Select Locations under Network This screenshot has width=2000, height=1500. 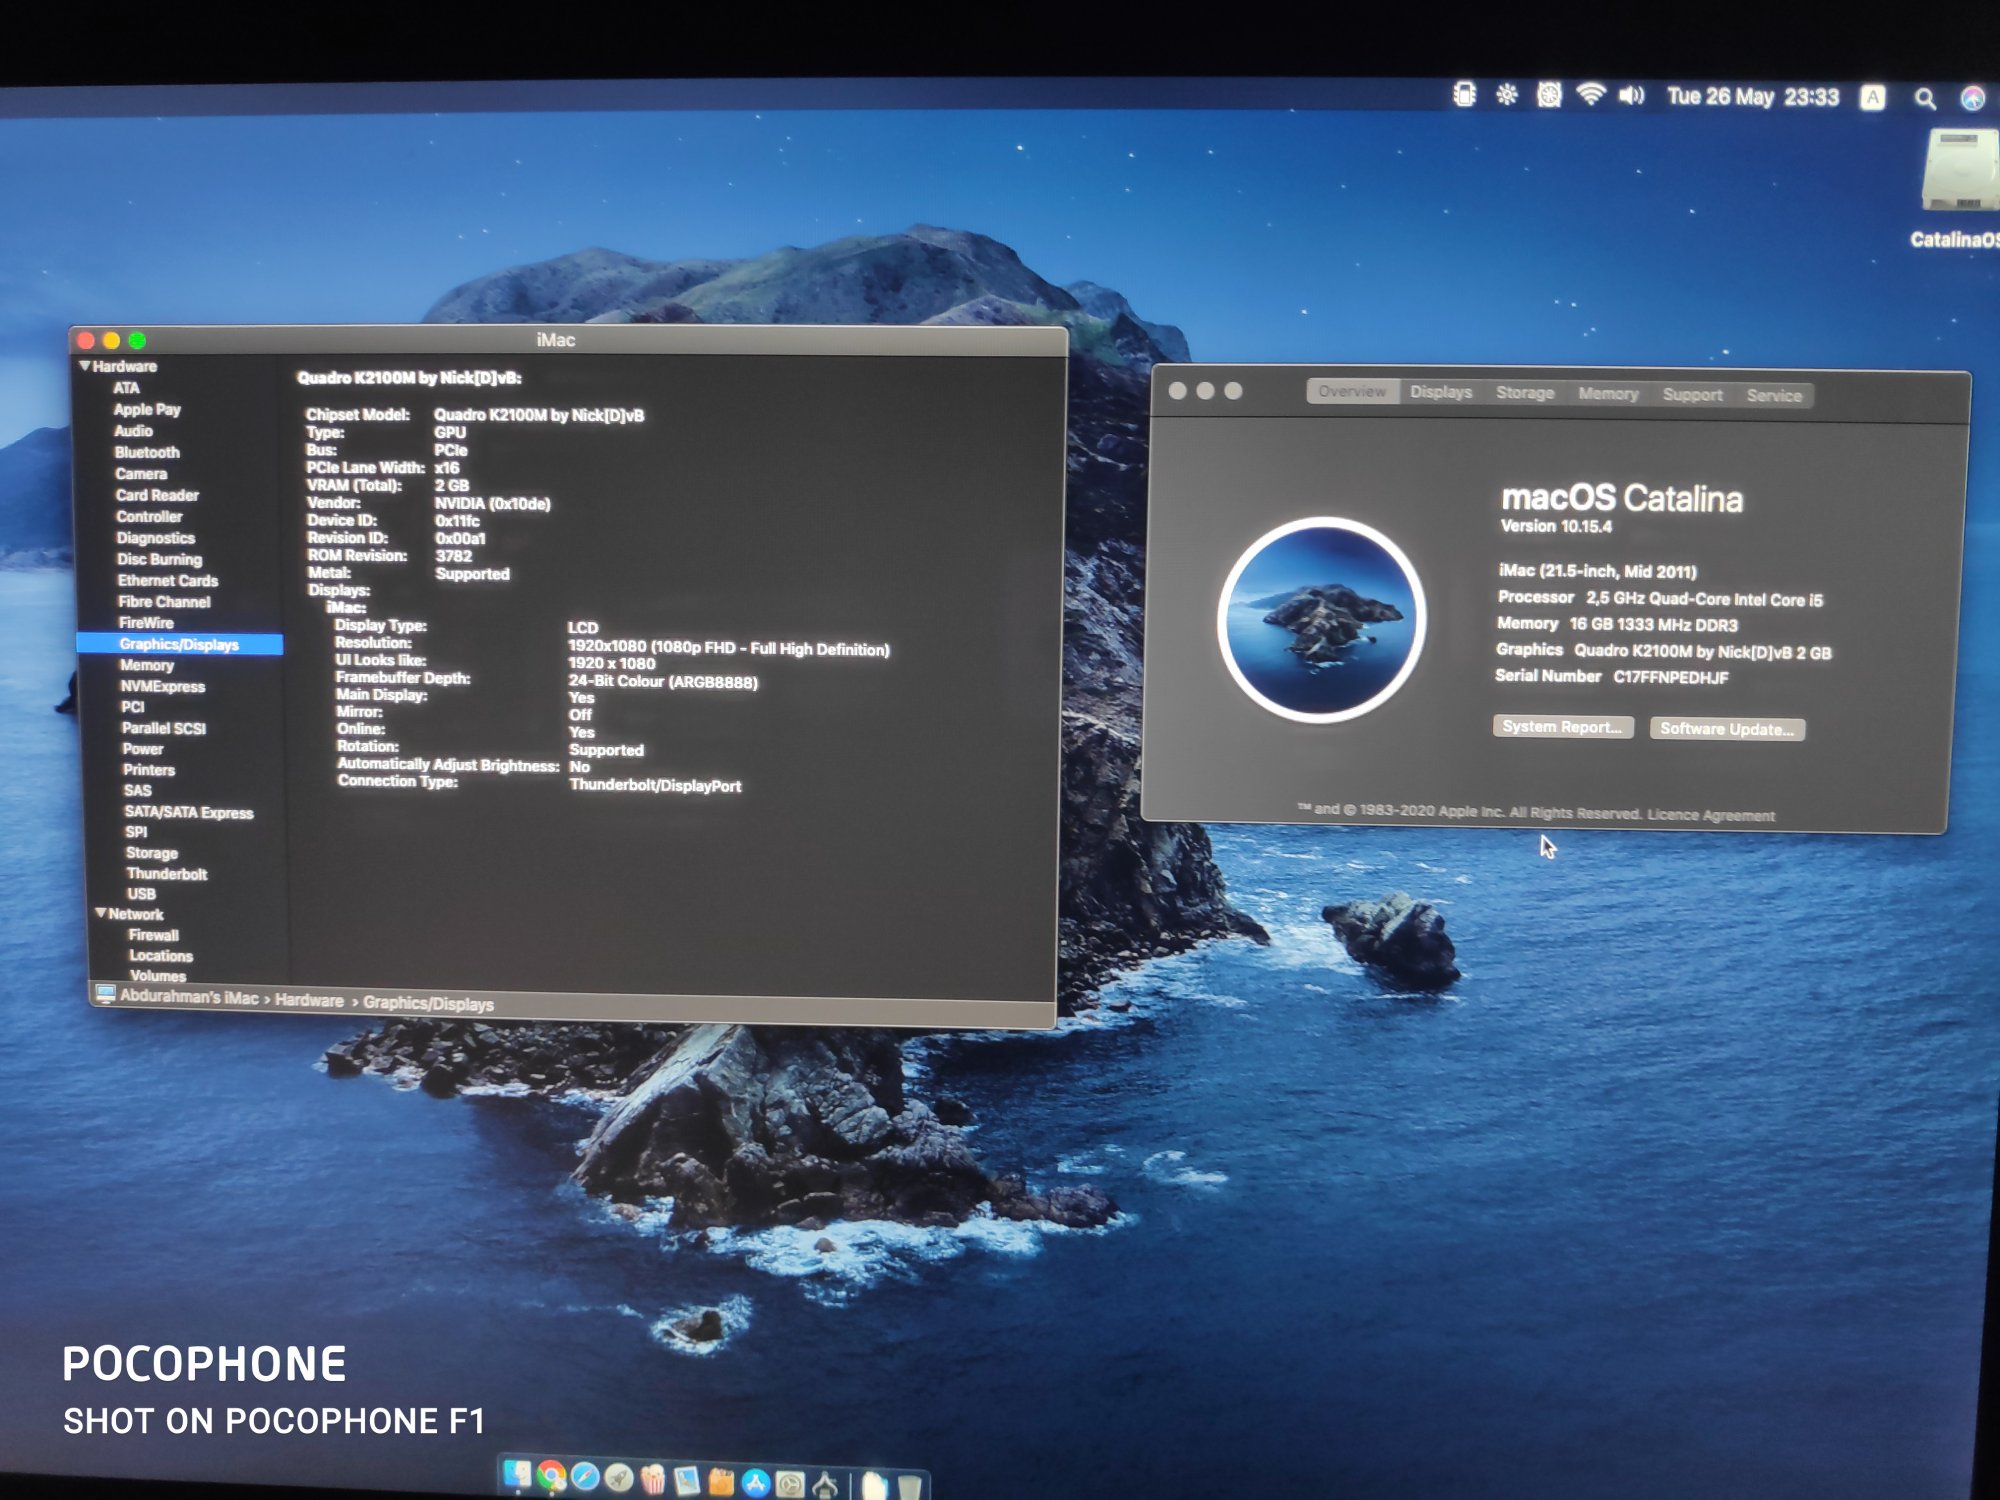point(160,956)
